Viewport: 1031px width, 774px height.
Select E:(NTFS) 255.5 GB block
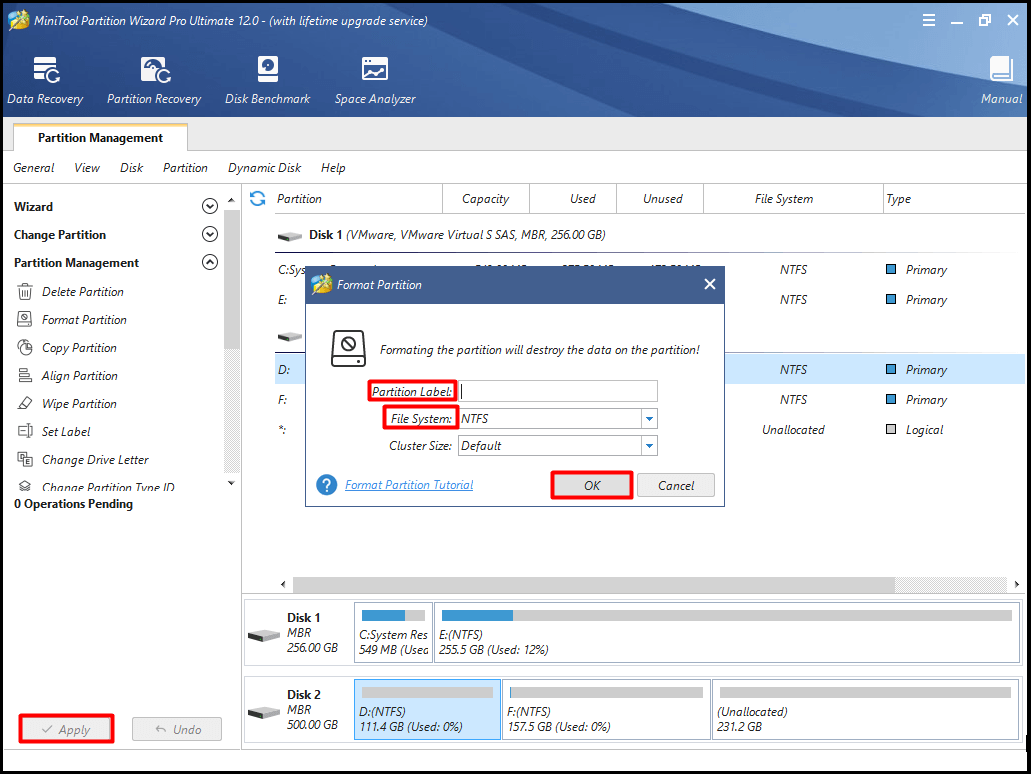click(x=727, y=633)
